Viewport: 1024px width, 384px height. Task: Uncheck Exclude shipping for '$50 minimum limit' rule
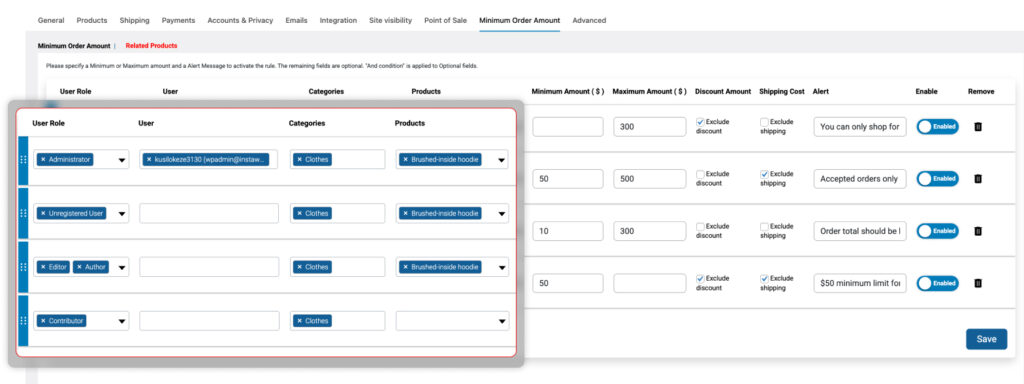pos(764,279)
